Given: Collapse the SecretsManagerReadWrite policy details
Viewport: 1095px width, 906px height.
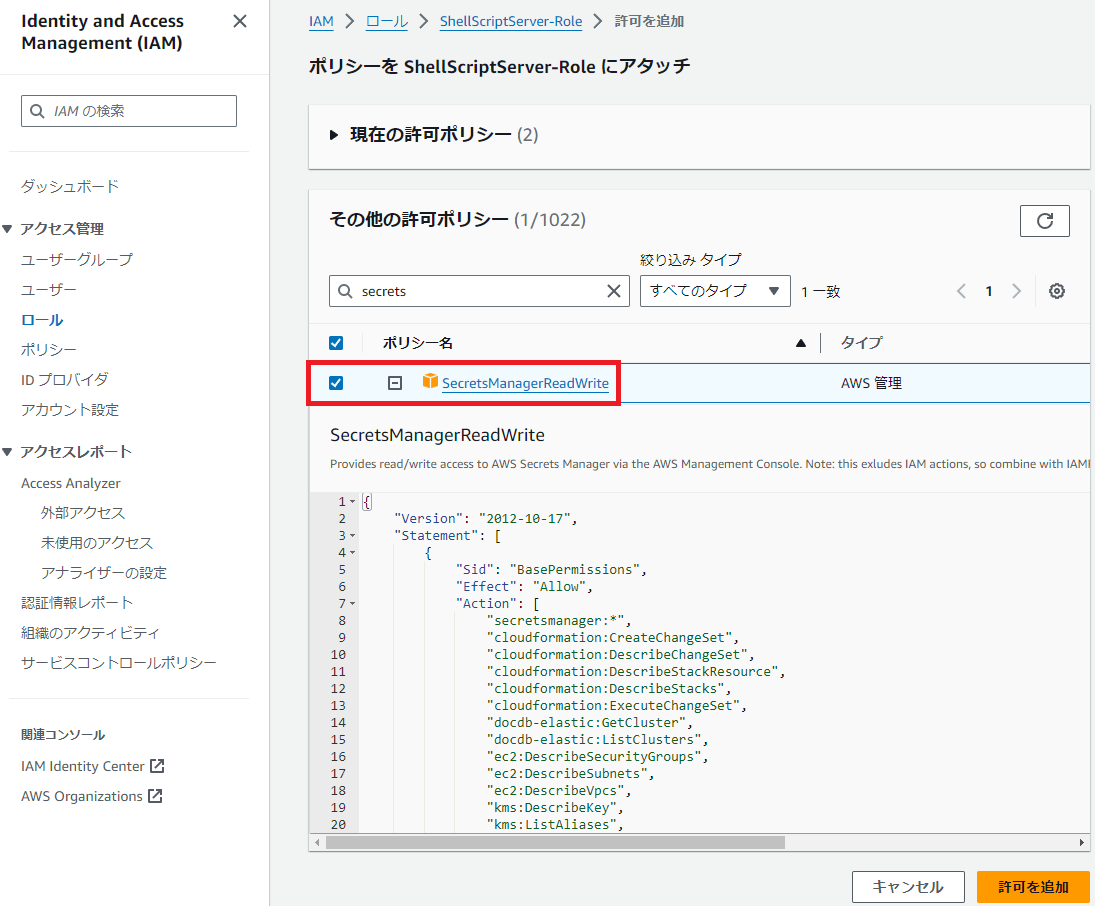Looking at the screenshot, I should click(395, 383).
